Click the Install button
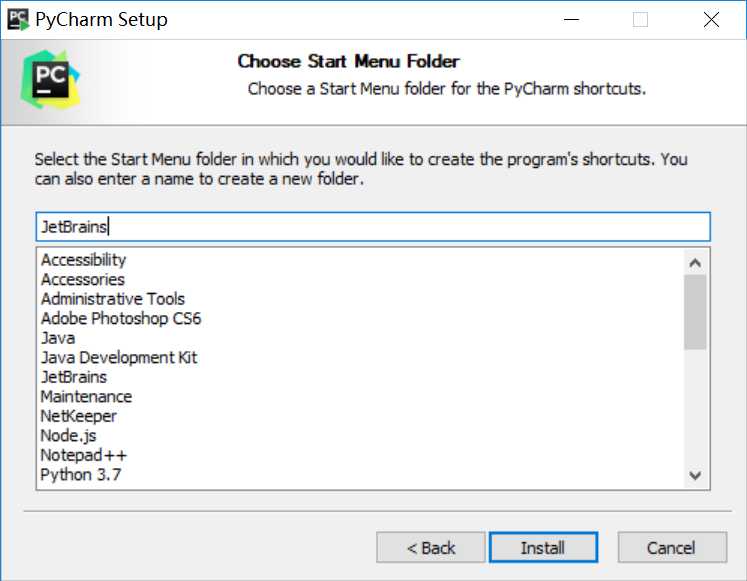 (x=543, y=548)
